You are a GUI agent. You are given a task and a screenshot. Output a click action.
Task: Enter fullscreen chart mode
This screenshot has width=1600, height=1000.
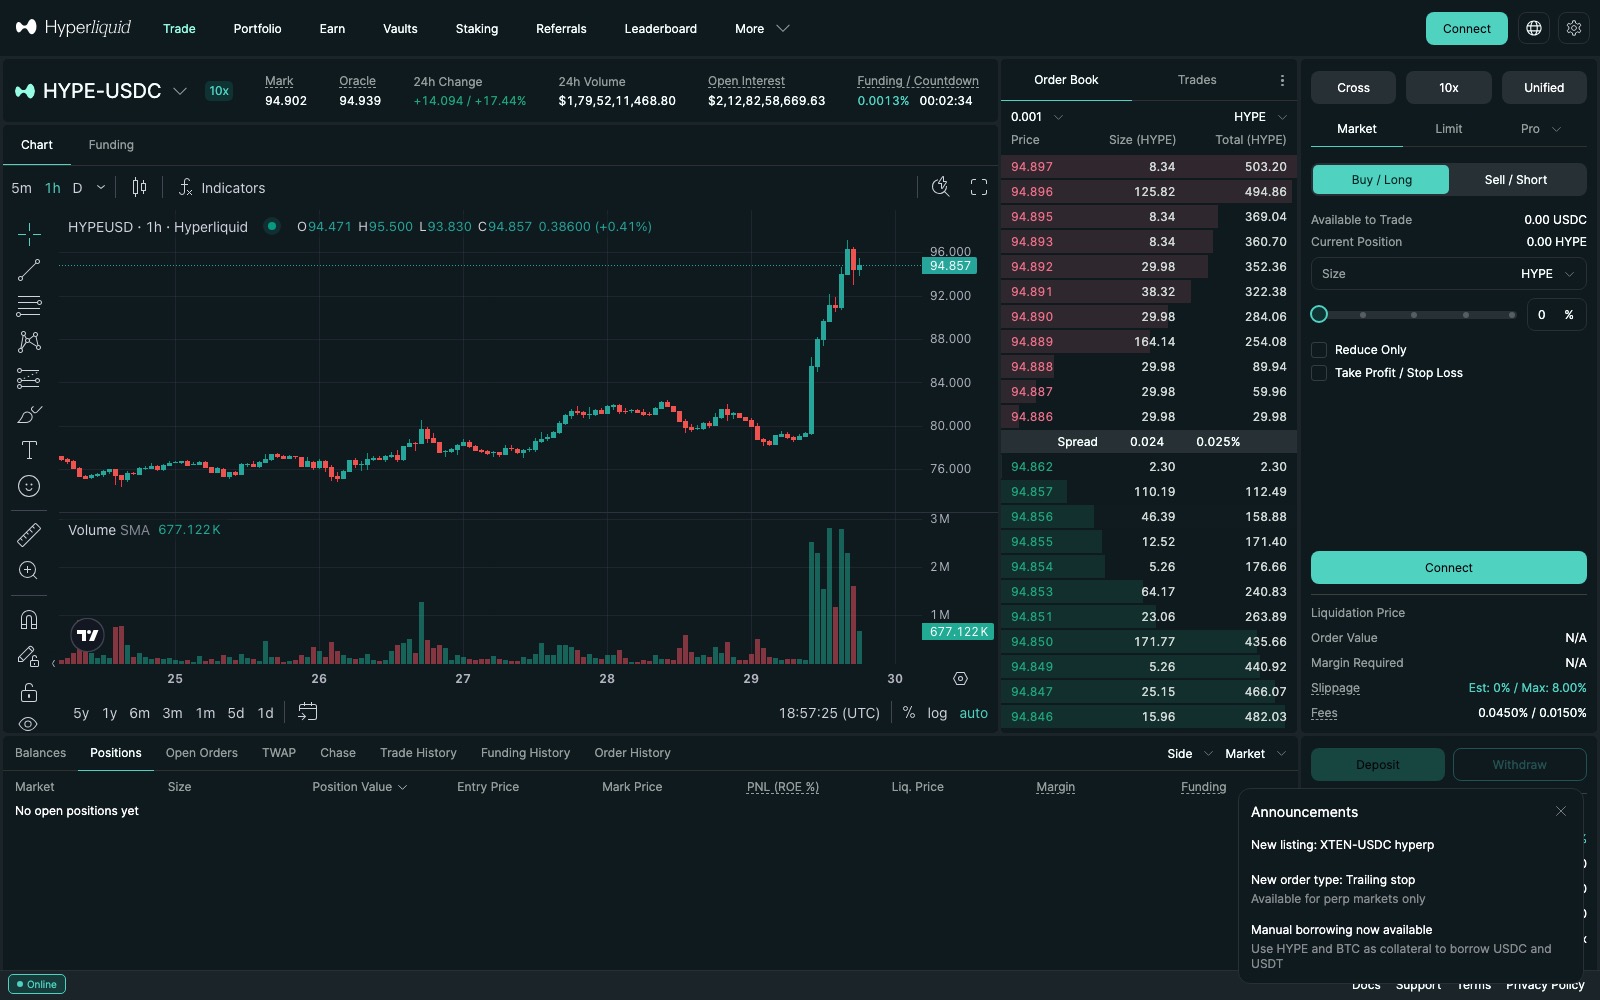click(979, 187)
